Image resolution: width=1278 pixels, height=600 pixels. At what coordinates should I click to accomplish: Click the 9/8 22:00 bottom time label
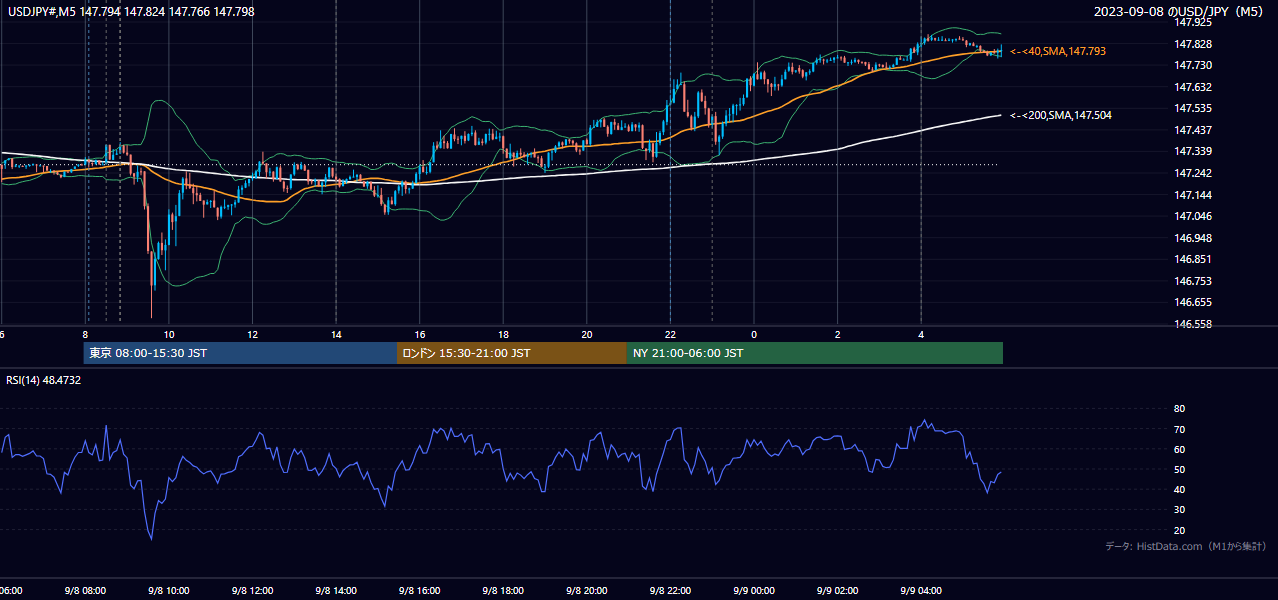pos(670,591)
